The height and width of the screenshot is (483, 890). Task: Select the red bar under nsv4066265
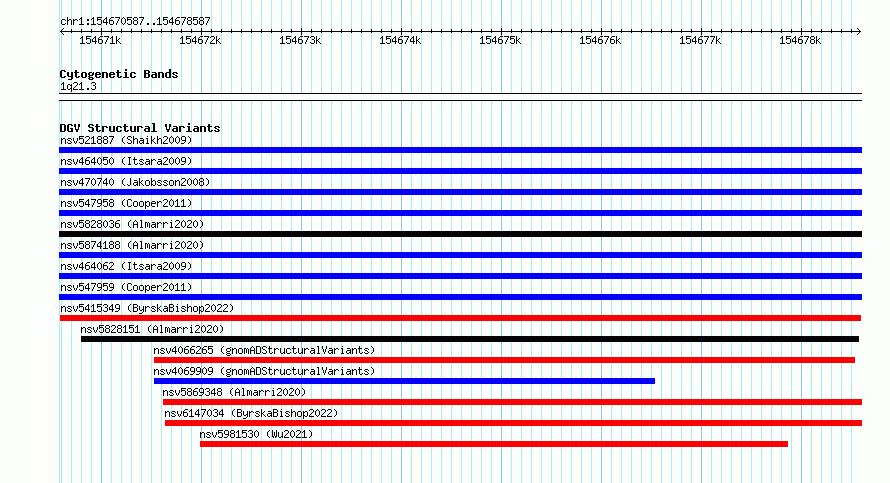[504, 360]
